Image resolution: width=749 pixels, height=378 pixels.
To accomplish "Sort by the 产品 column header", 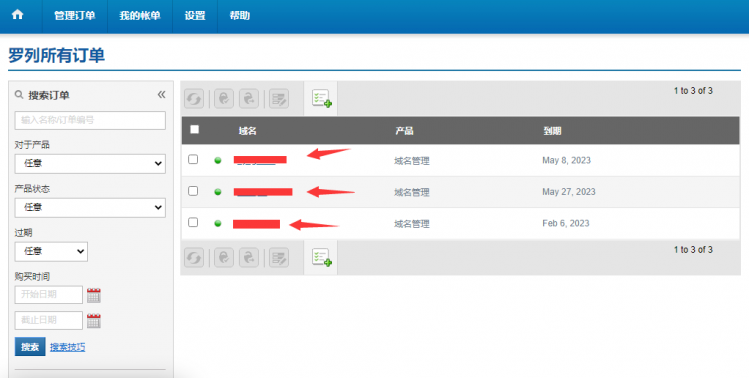I will [x=404, y=130].
